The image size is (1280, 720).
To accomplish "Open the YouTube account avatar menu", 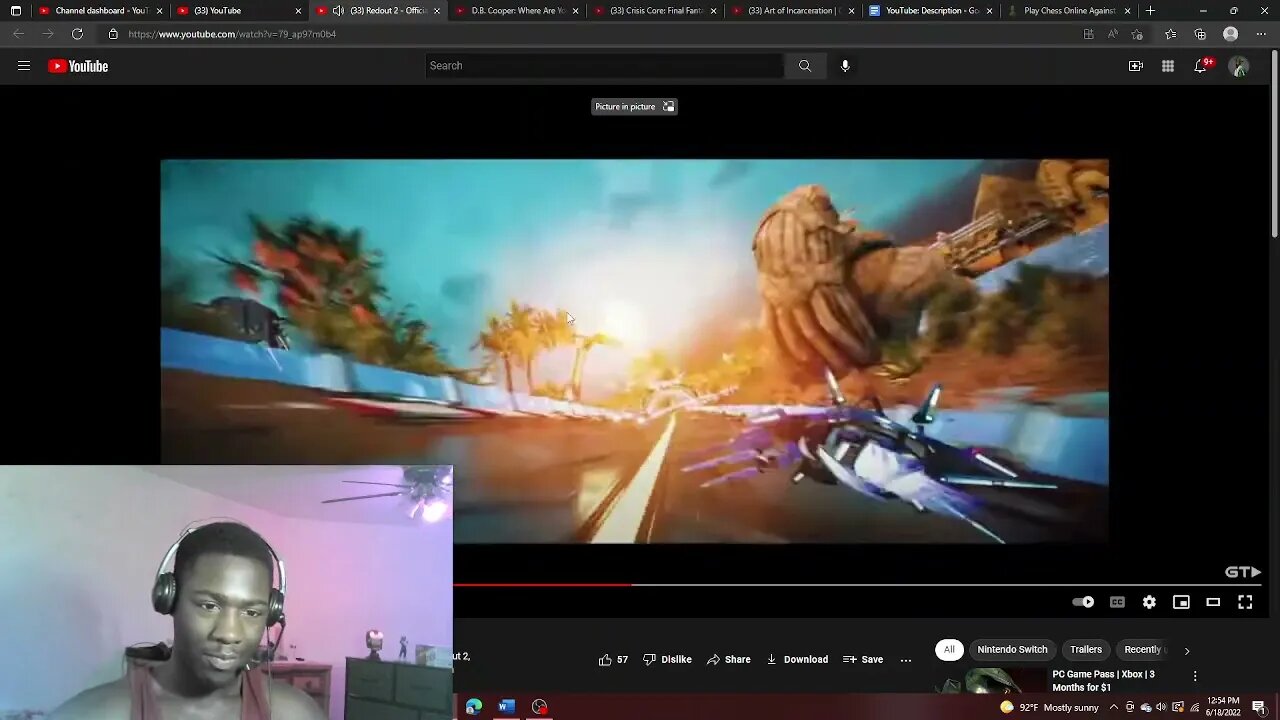I will click(x=1239, y=66).
